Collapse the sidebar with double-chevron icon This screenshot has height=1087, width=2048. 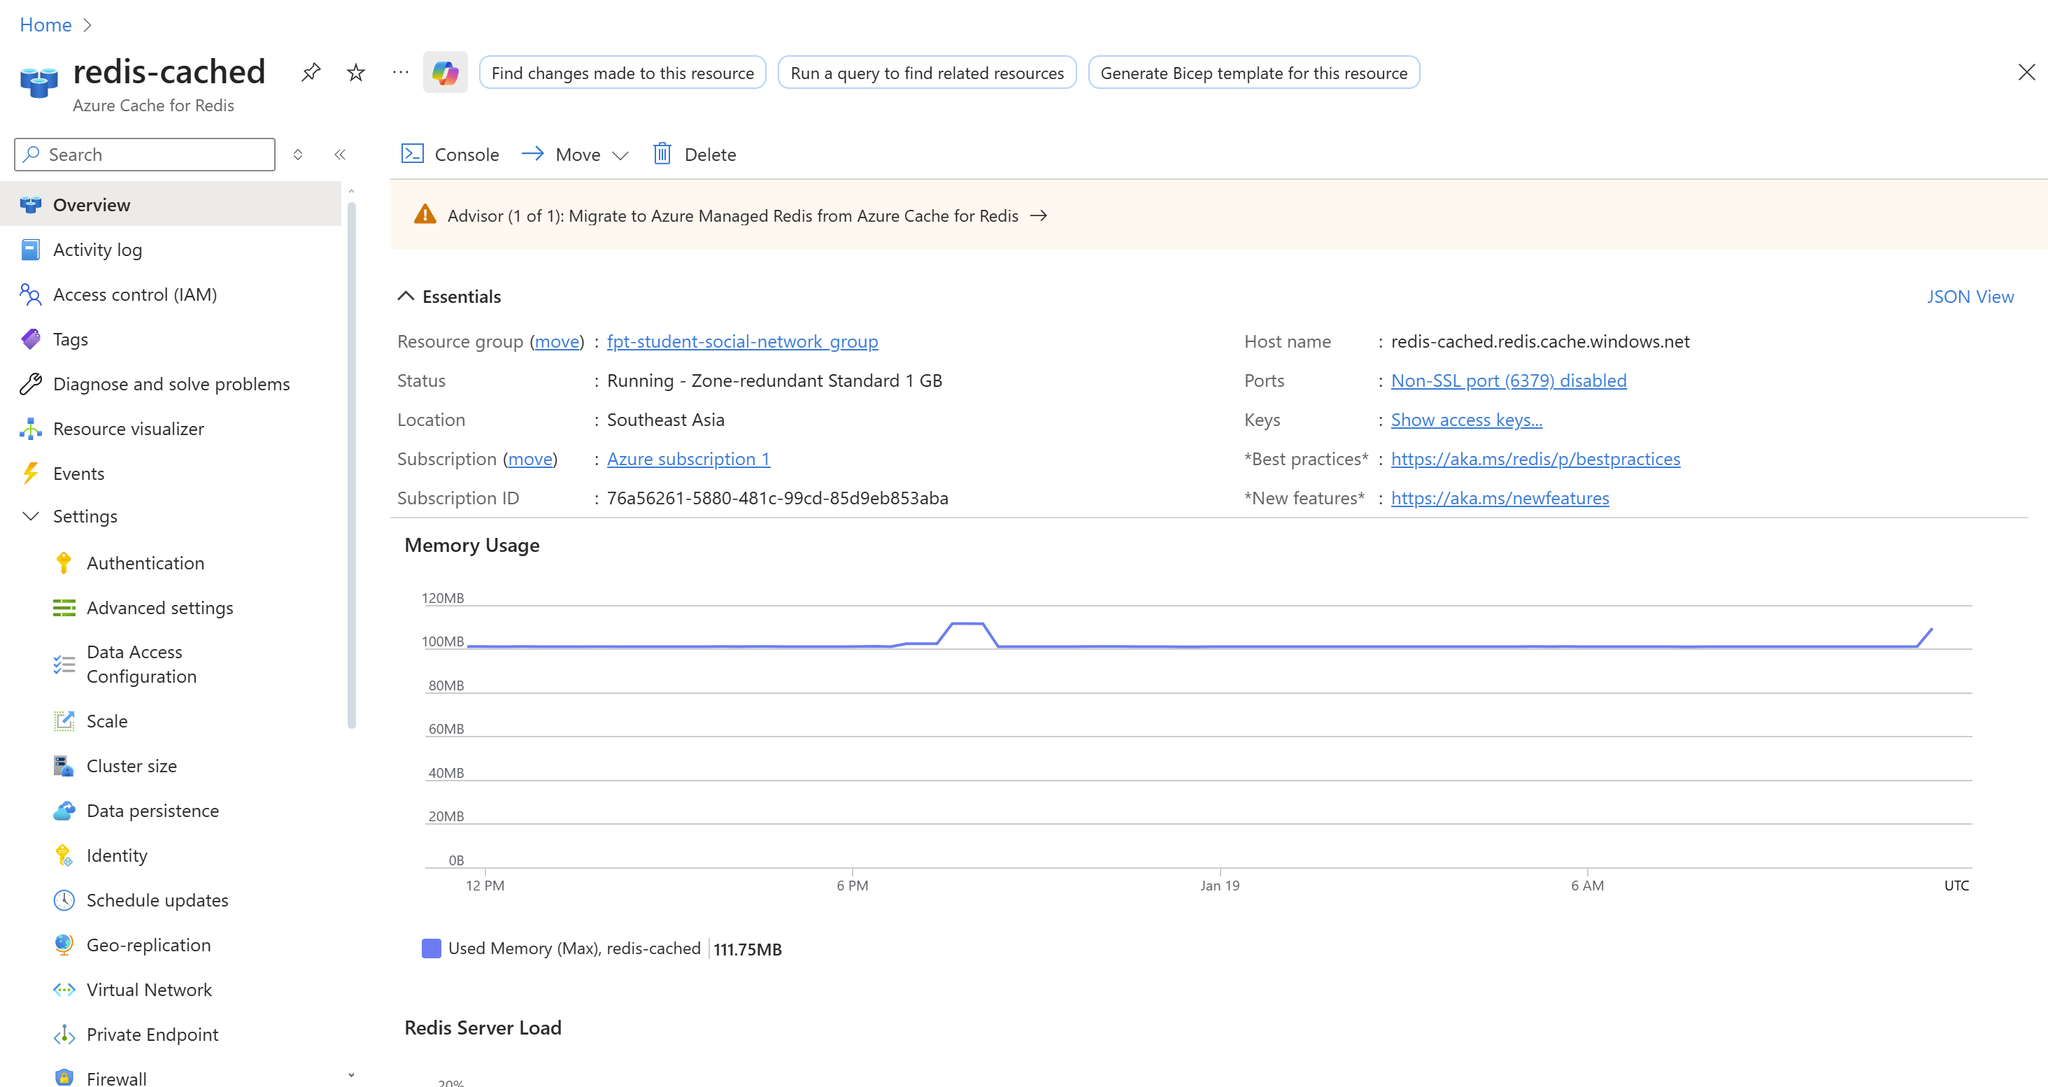pyautogui.click(x=340, y=154)
